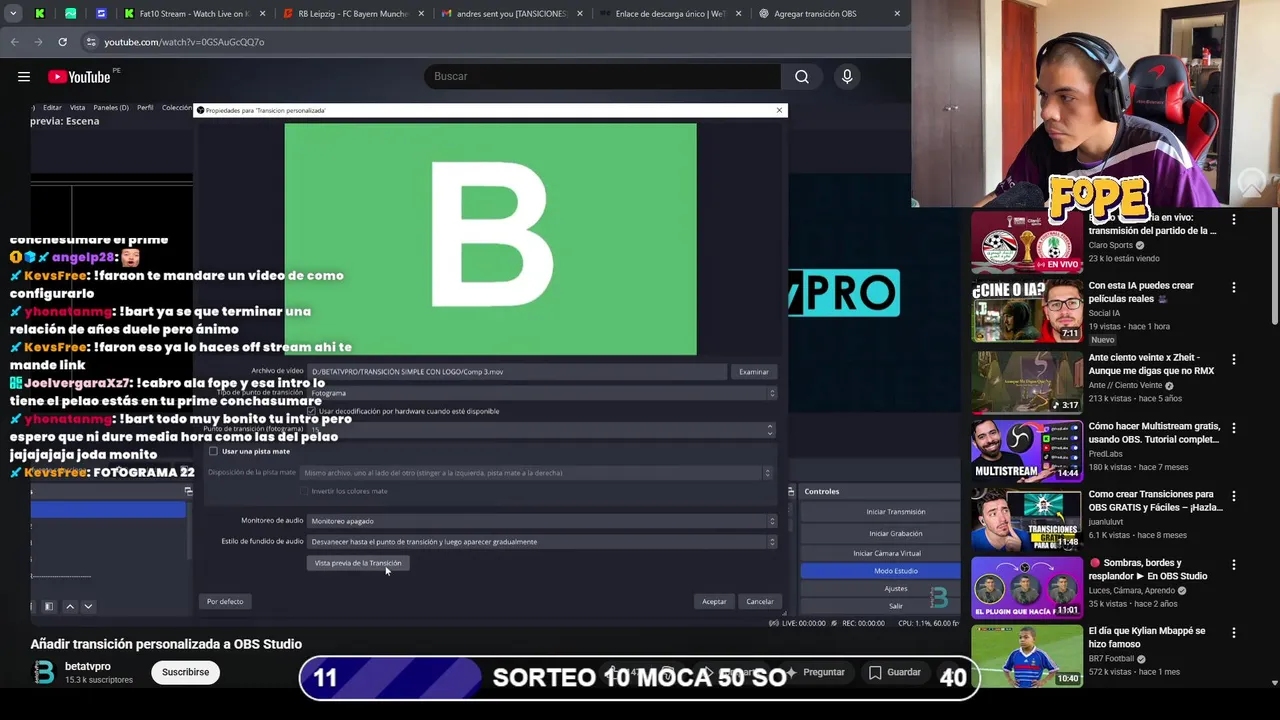The height and width of the screenshot is (720, 1280).
Task: Click the YouTube Buscar search field
Action: click(x=603, y=76)
